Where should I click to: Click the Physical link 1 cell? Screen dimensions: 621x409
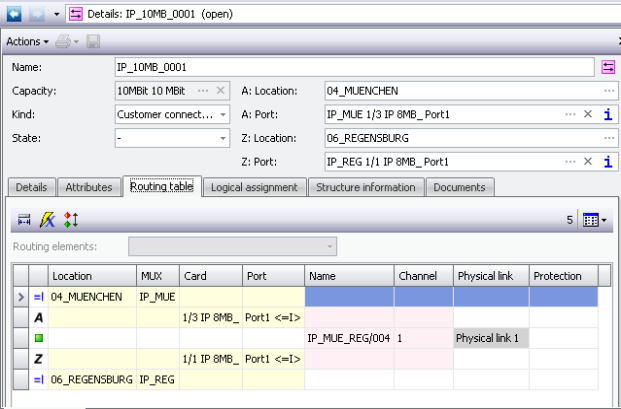tap(491, 338)
